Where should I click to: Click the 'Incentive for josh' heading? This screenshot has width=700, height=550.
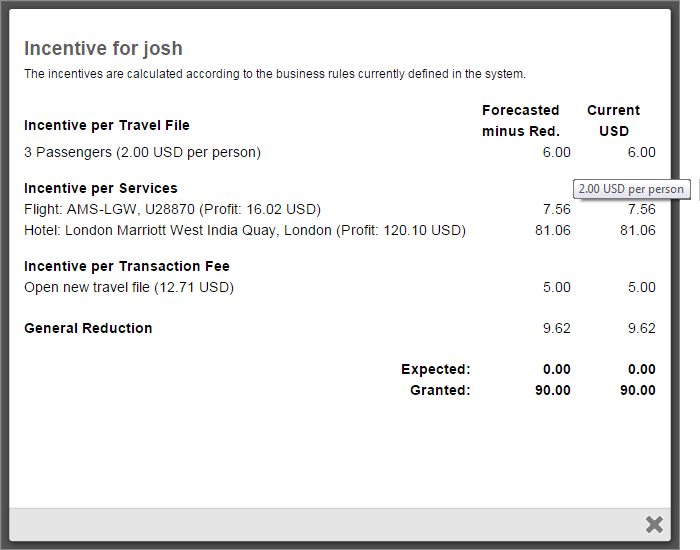point(103,49)
